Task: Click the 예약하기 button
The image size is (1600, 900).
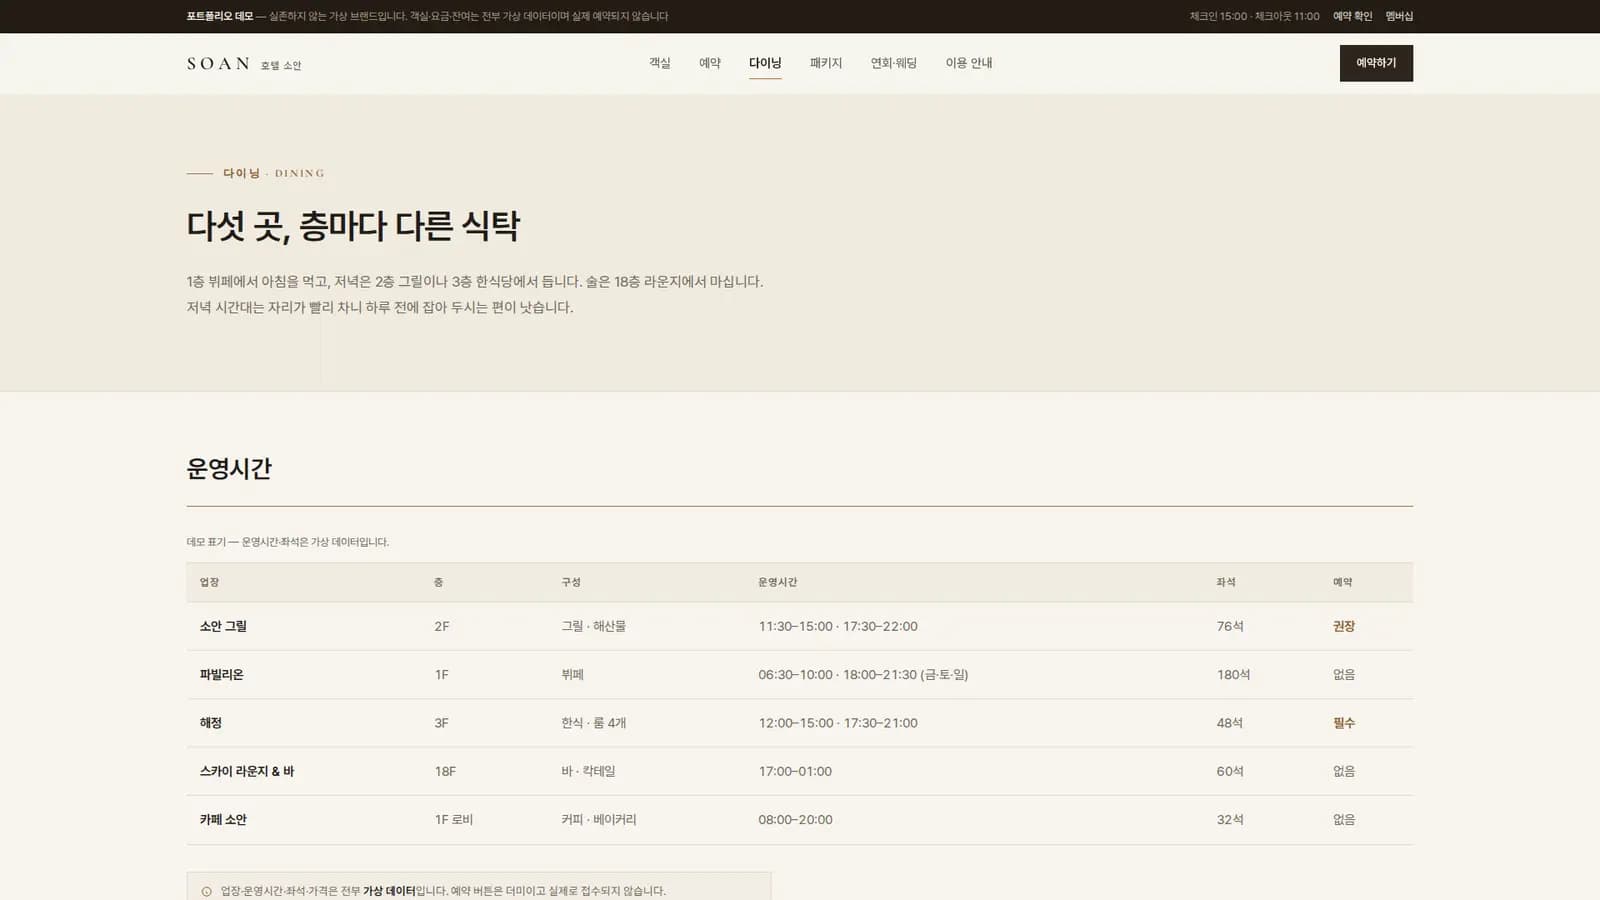Action: 1376,63
